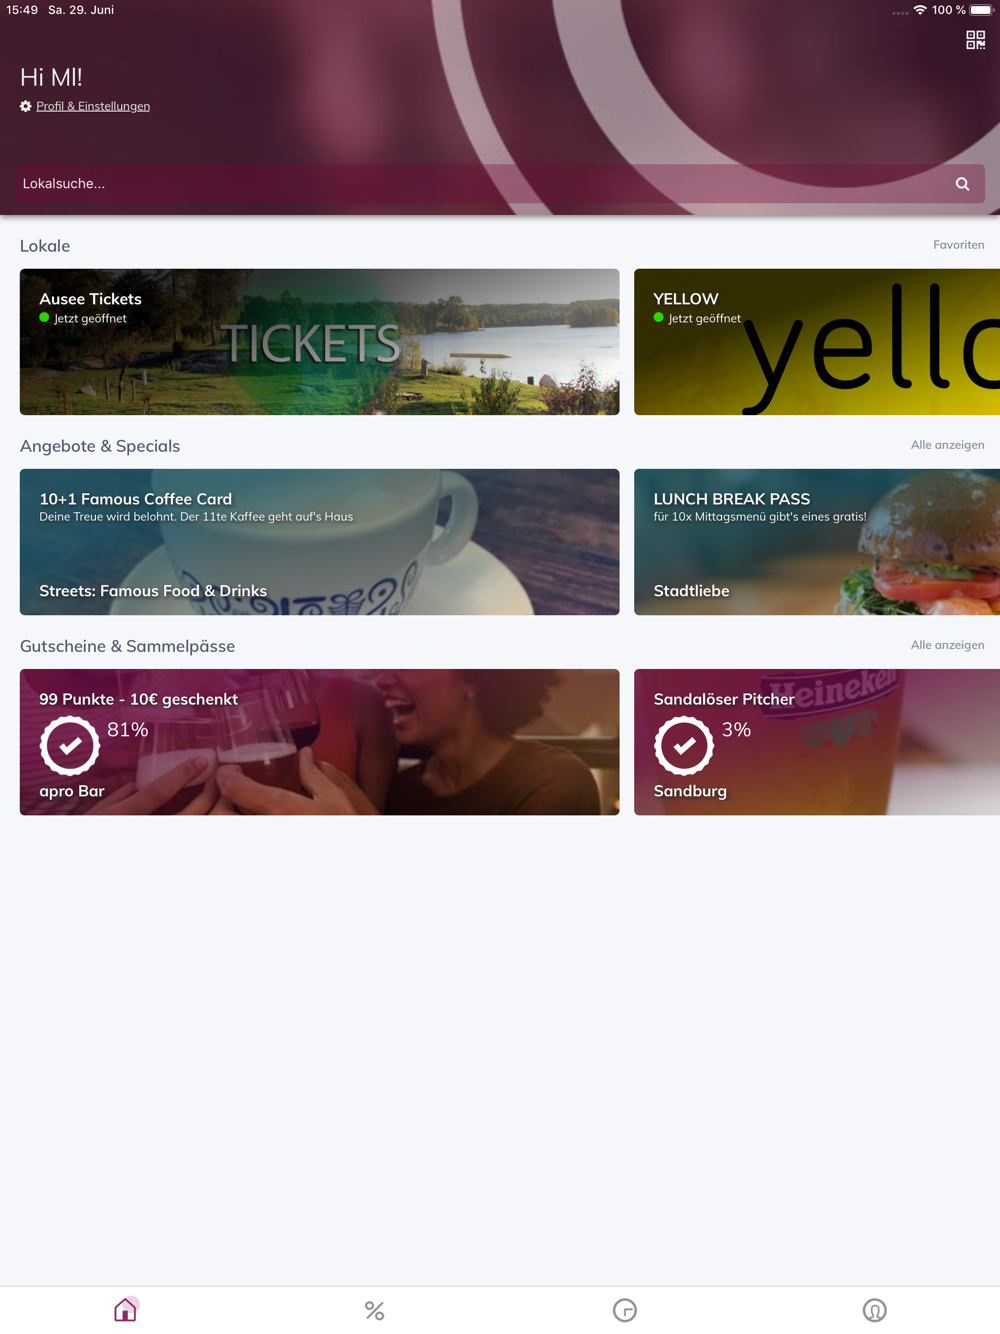Screen dimensions: 1000x1334
Task: Open the Ausee Tickets card
Action: [x=320, y=342]
